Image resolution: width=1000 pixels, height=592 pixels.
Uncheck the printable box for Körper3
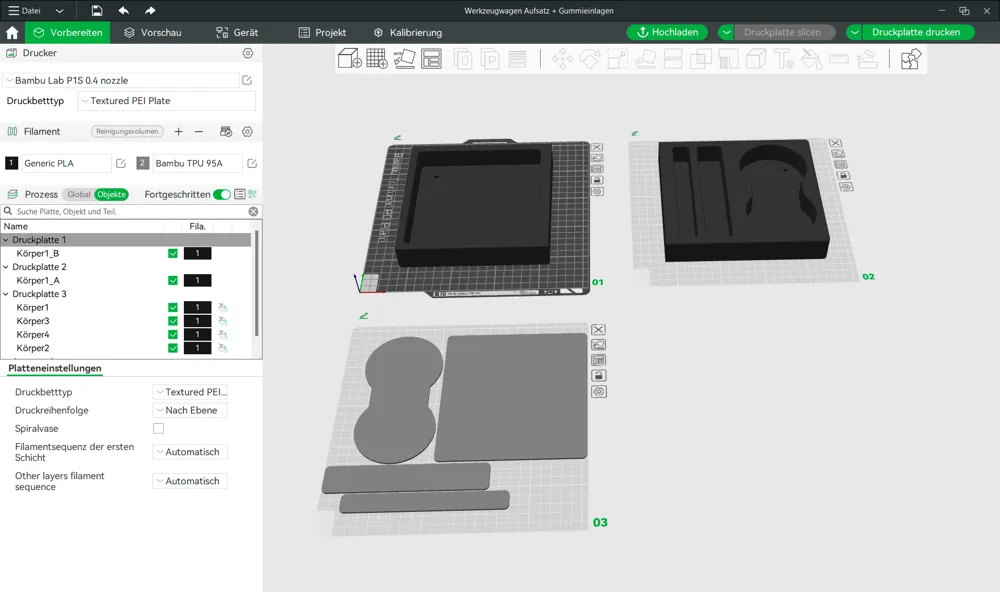point(173,321)
